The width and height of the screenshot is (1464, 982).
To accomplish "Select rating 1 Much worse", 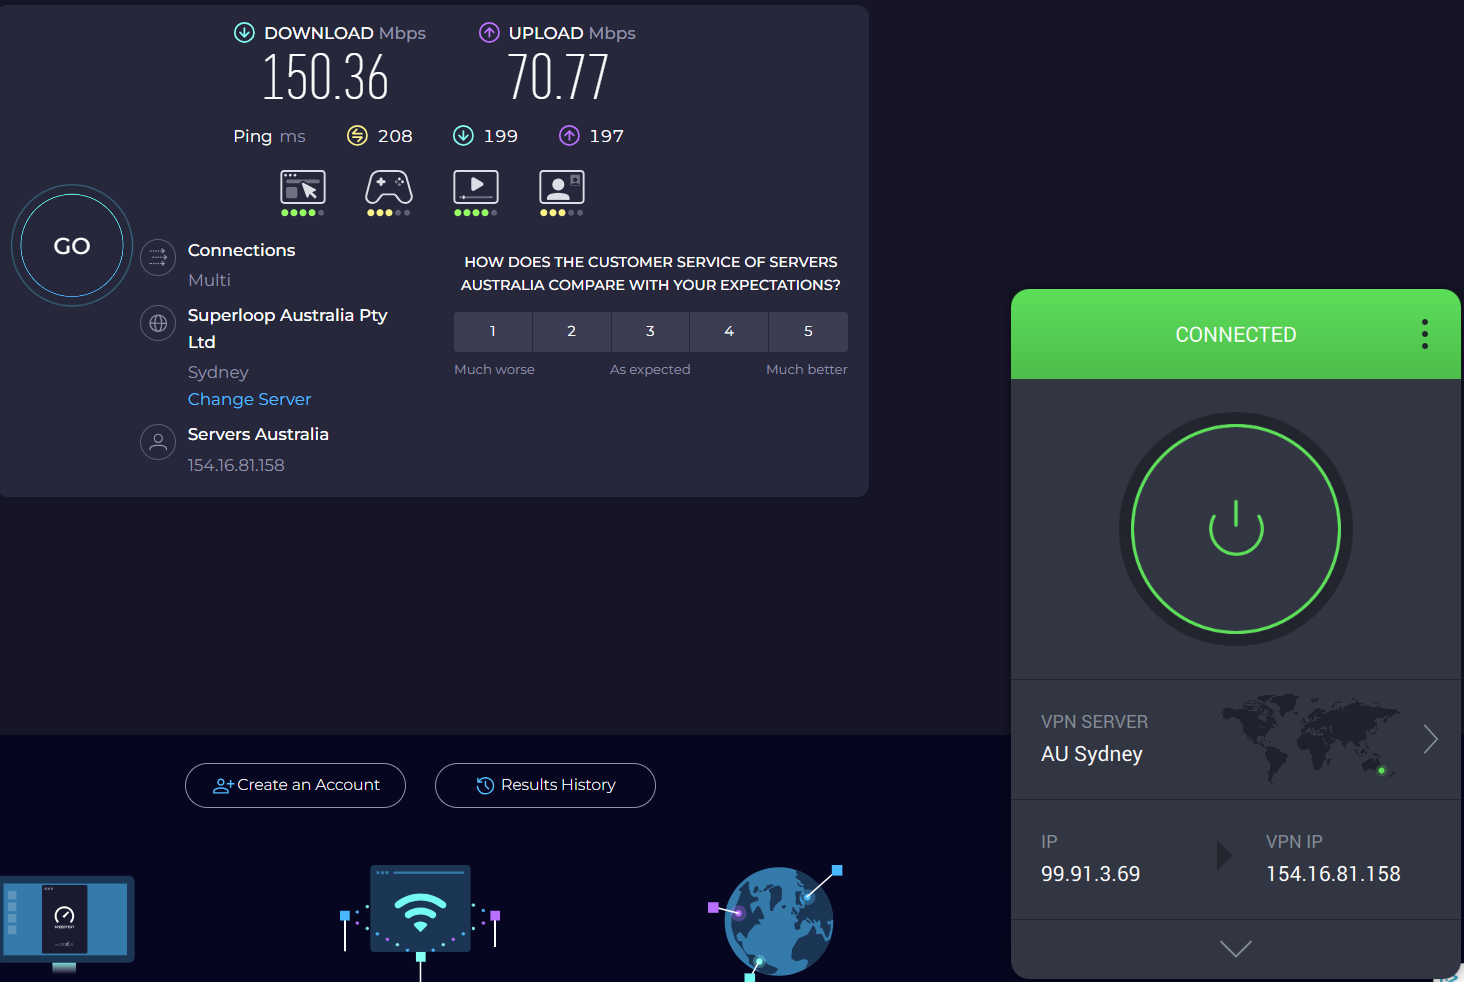I will pos(493,331).
